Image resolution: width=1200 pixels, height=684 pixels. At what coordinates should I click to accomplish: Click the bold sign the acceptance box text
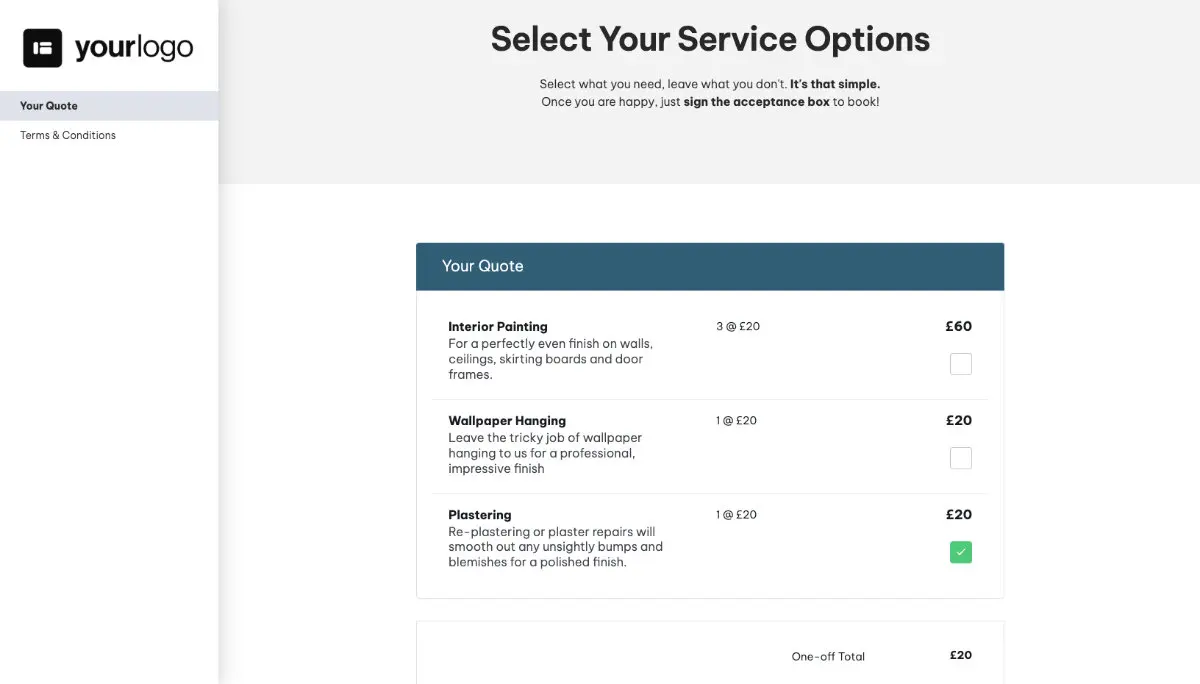tap(756, 101)
